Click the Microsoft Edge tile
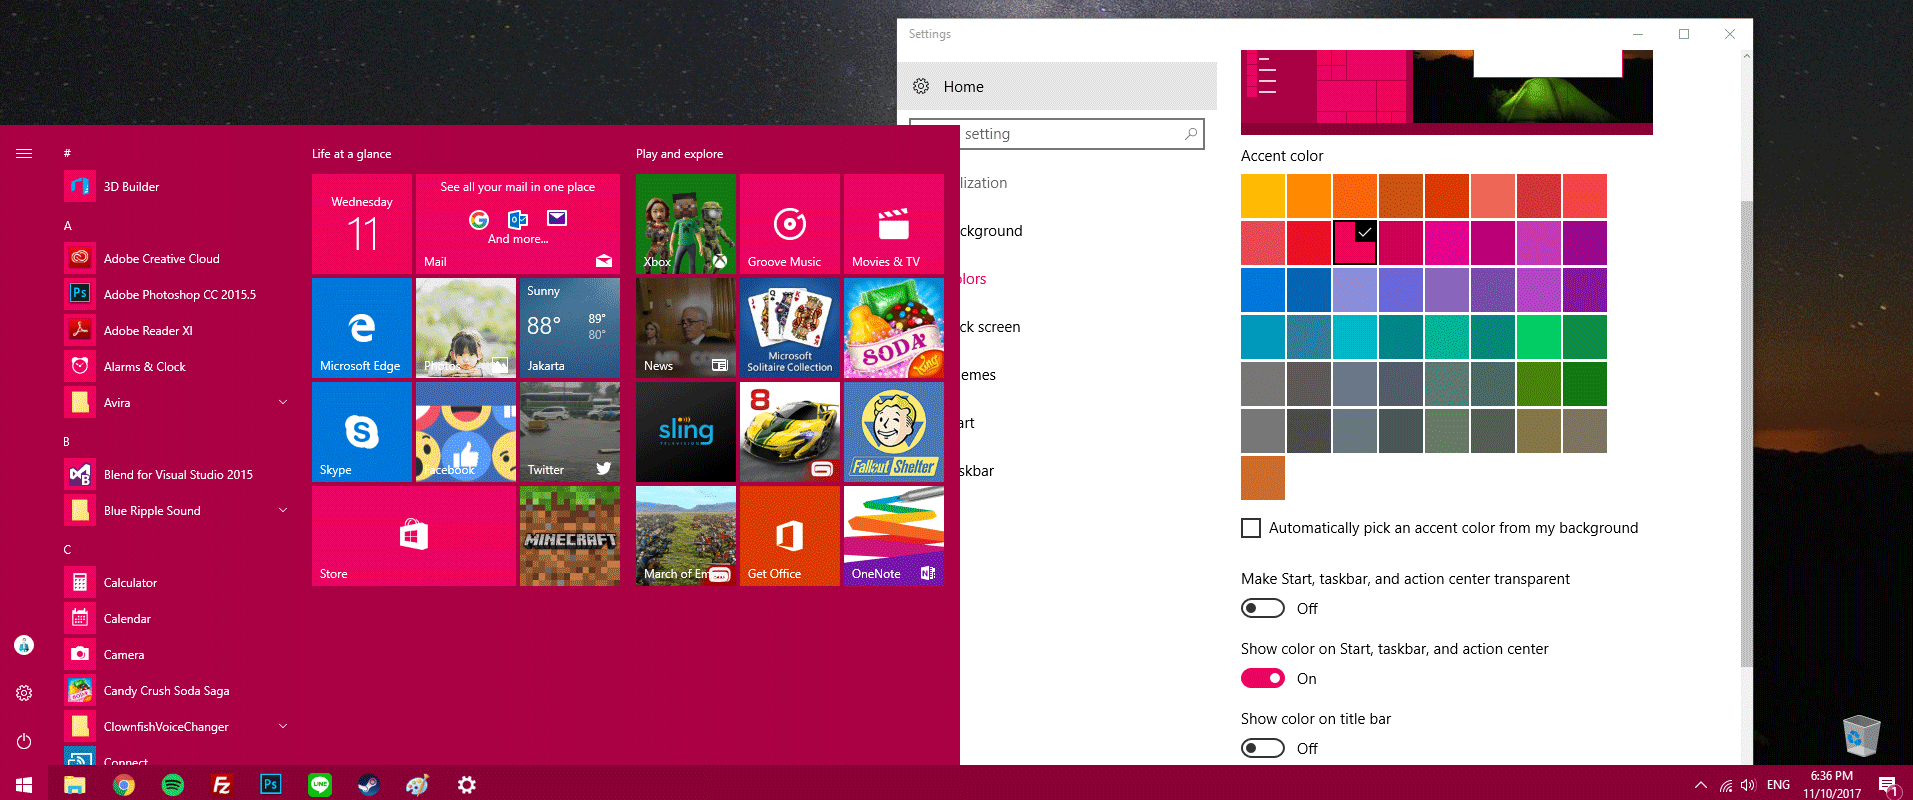Viewport: 1913px width, 800px height. [x=362, y=328]
